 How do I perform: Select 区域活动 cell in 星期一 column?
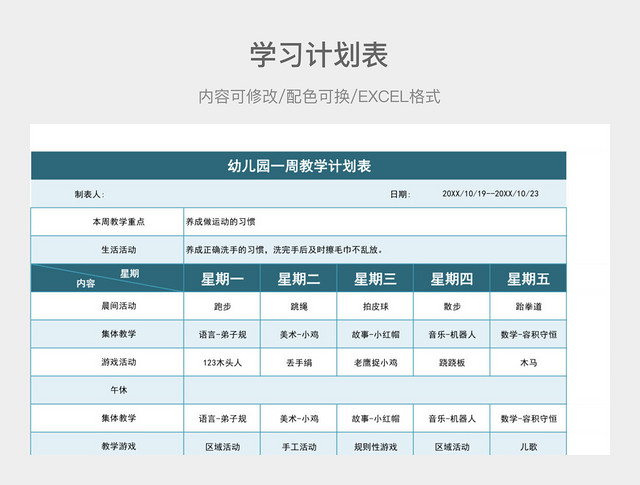click(x=222, y=444)
